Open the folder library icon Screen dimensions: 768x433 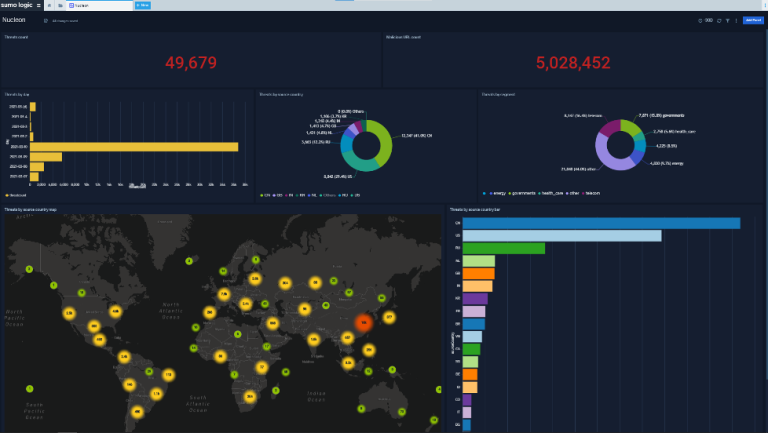(61, 5)
